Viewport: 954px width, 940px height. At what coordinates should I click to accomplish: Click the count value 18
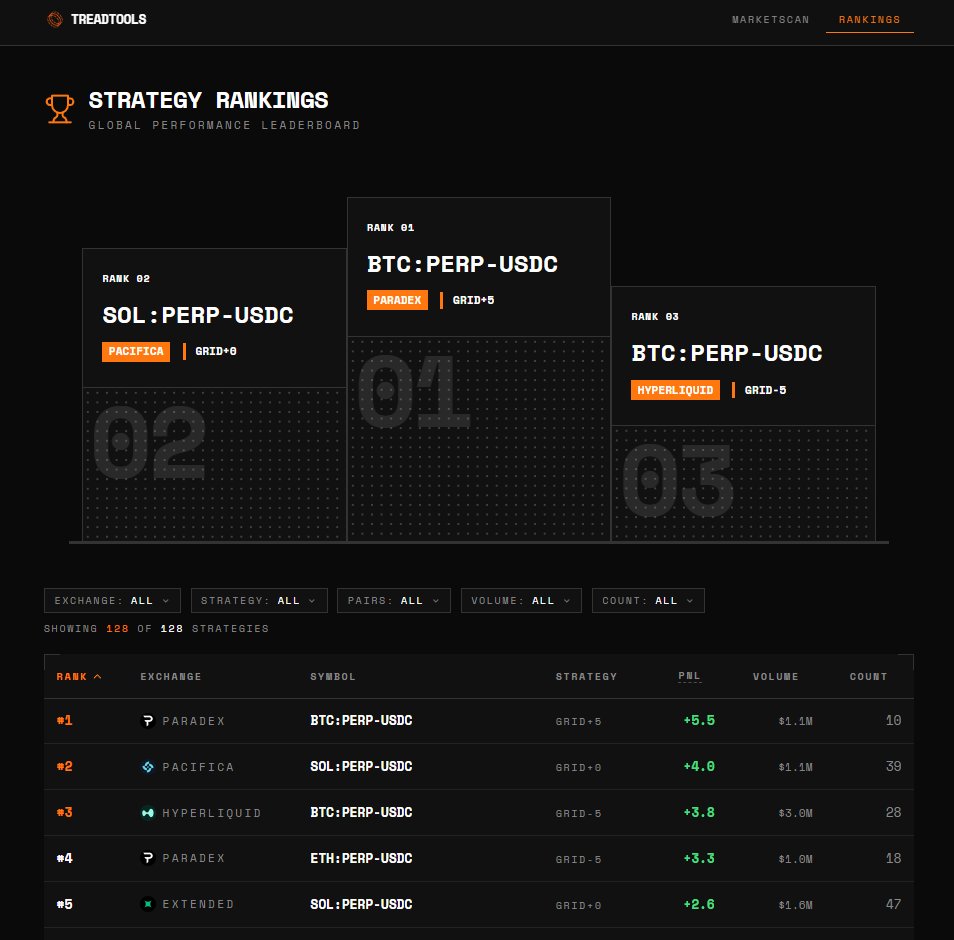pyautogui.click(x=893, y=858)
